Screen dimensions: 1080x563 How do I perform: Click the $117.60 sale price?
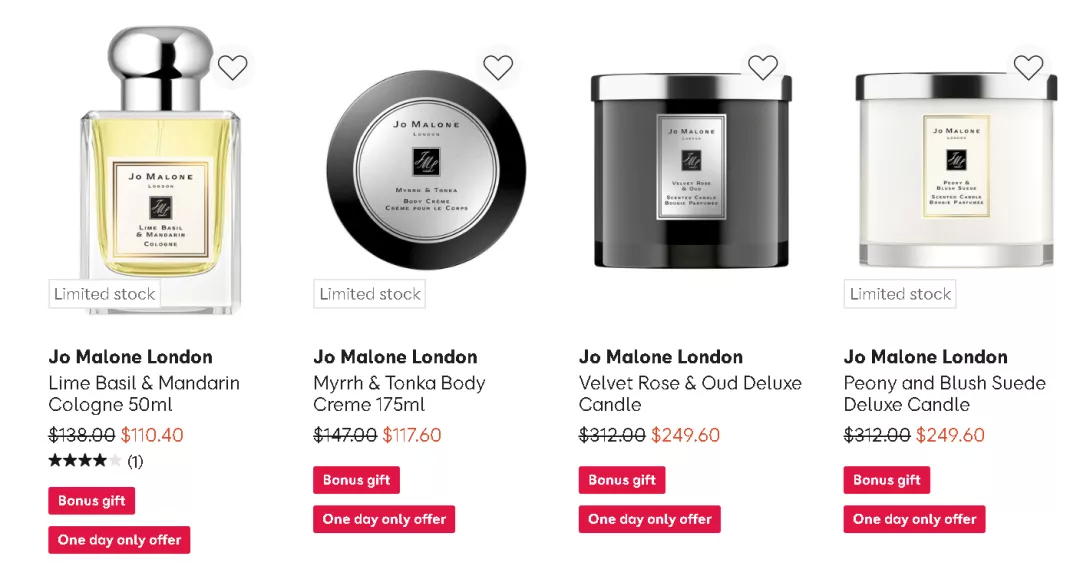(412, 436)
